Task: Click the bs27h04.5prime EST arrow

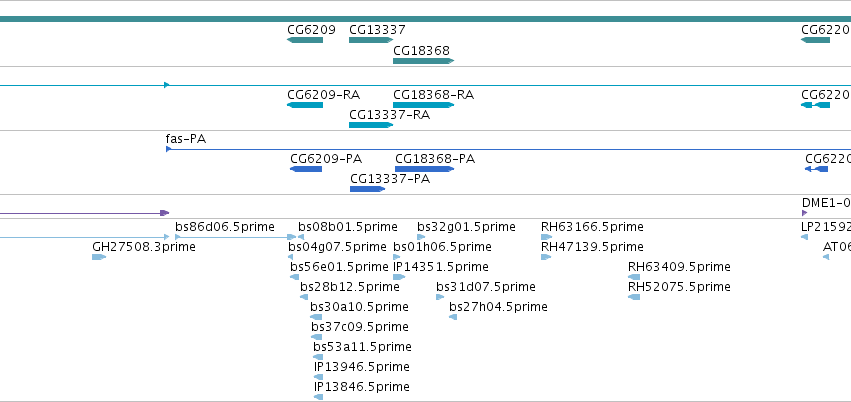Action: click(453, 317)
